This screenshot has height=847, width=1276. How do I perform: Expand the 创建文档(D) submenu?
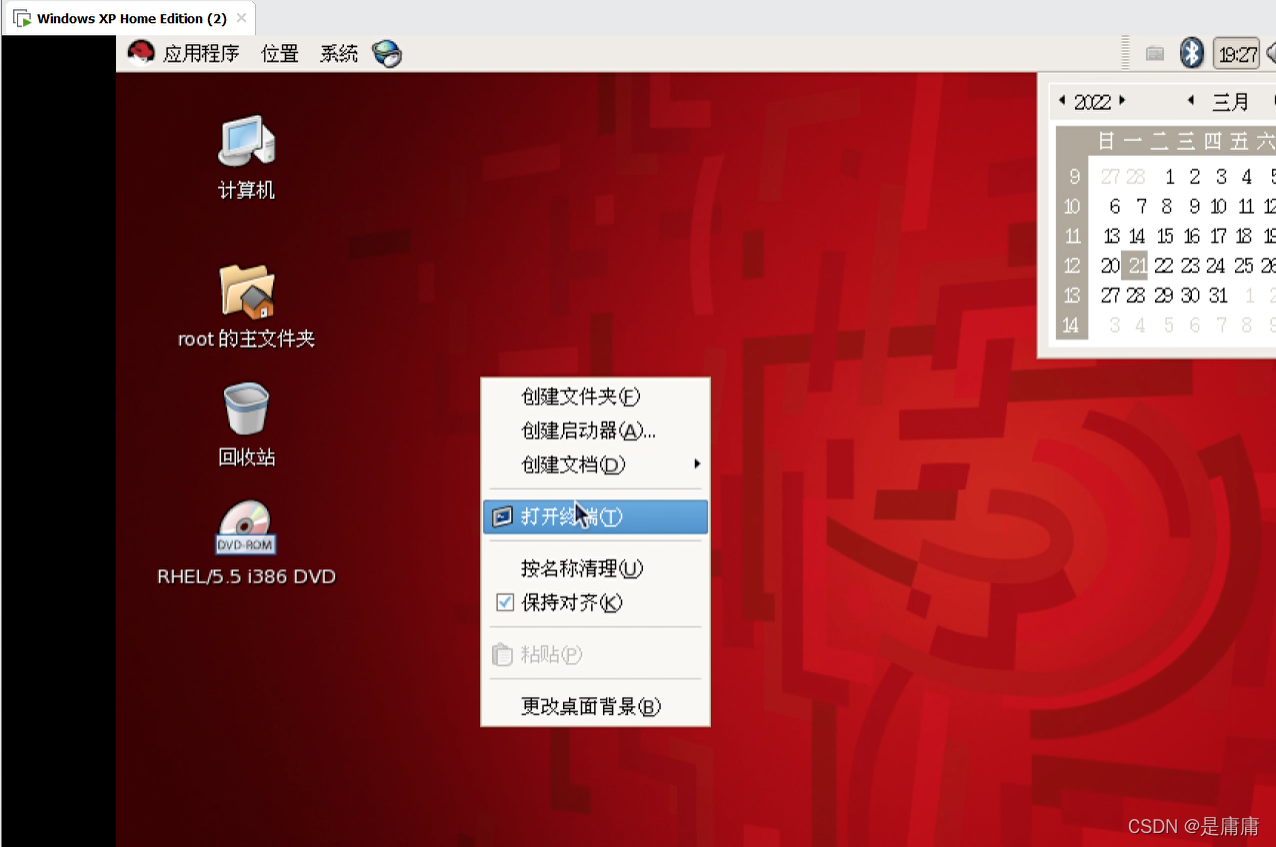pos(595,465)
